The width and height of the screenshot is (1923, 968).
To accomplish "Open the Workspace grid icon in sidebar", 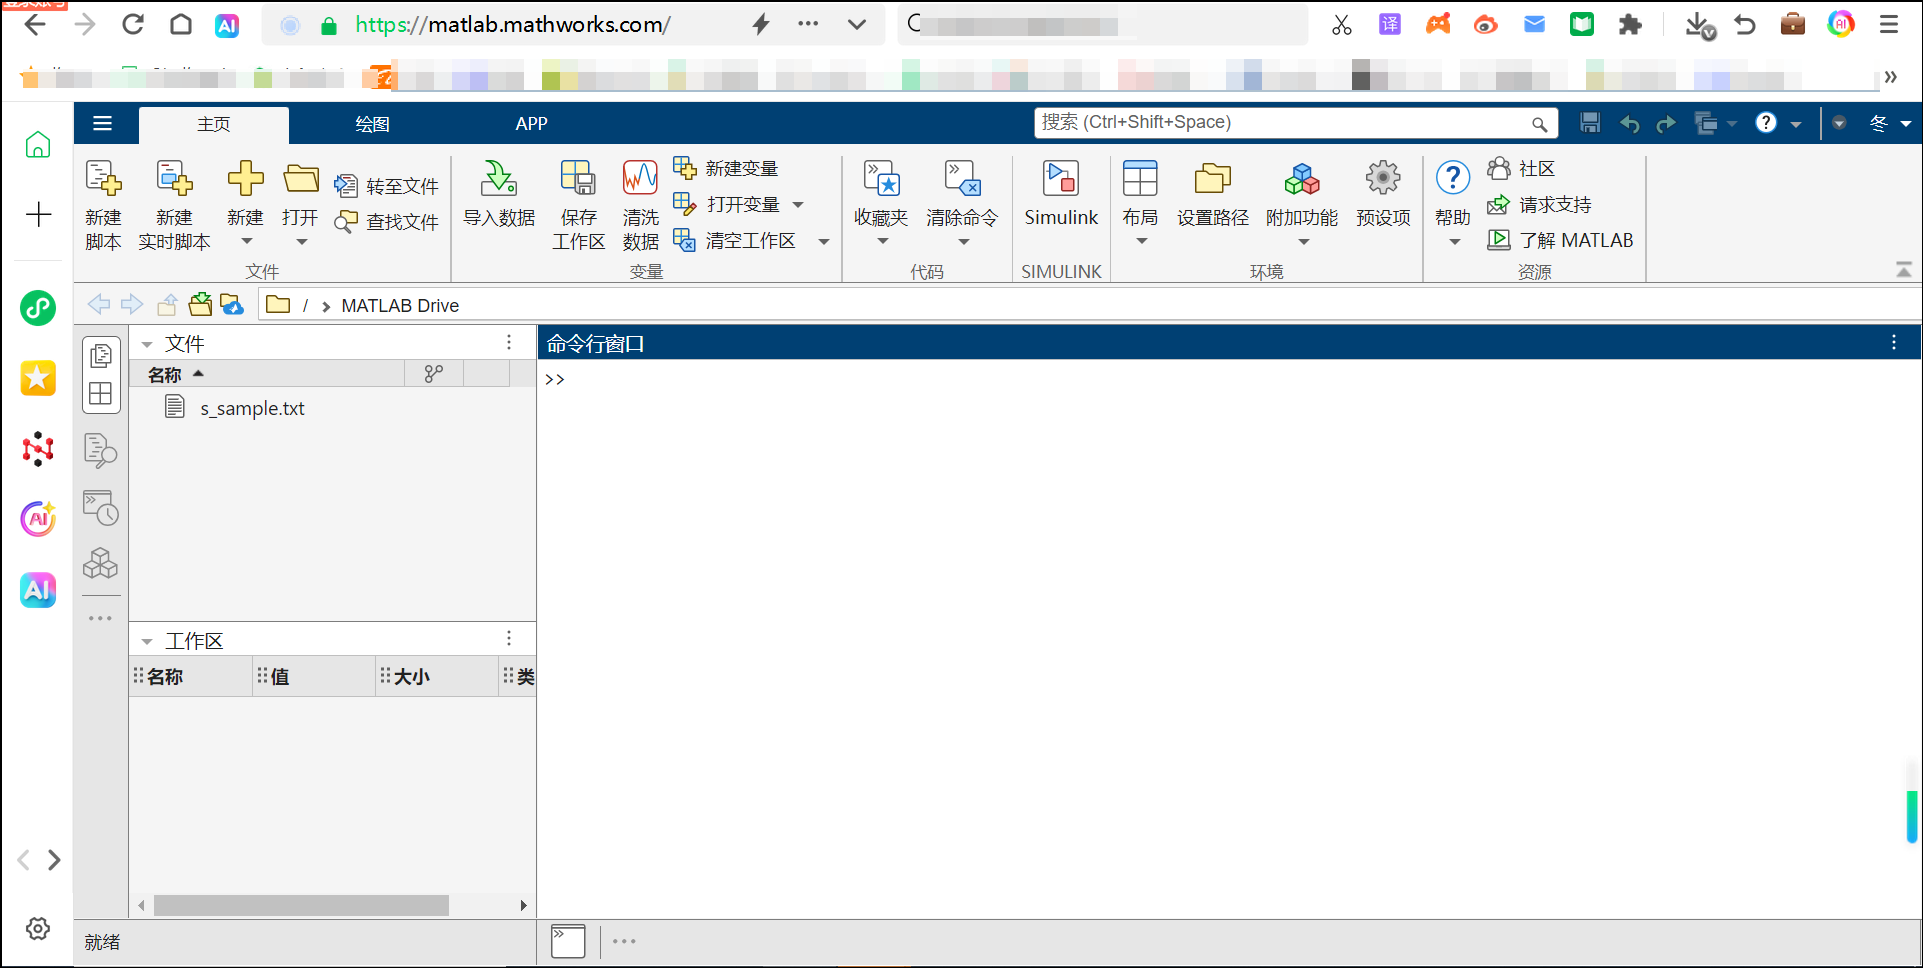I will tap(101, 394).
